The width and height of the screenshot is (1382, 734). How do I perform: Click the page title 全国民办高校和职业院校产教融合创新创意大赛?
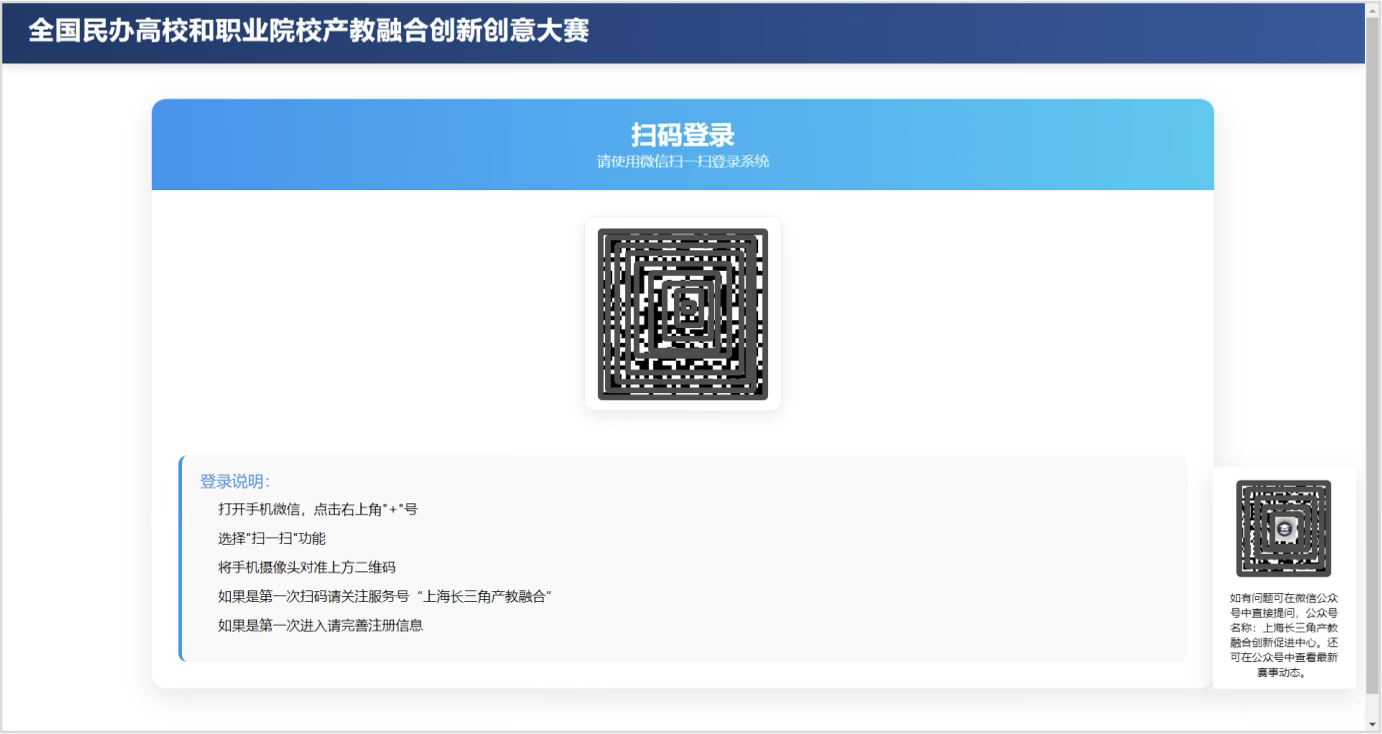point(309,31)
